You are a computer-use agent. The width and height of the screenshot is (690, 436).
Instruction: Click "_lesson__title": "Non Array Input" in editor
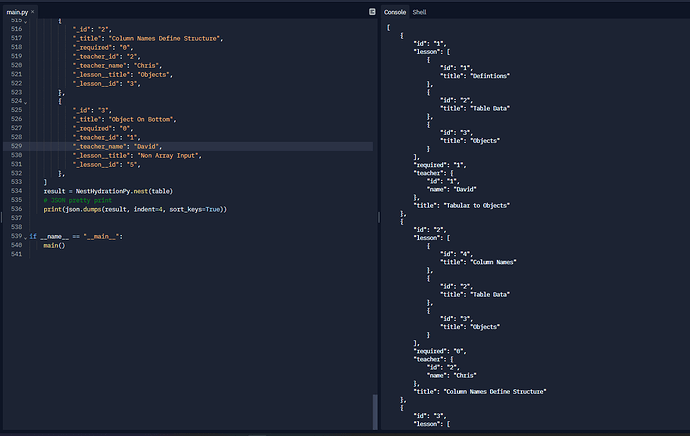(137, 156)
